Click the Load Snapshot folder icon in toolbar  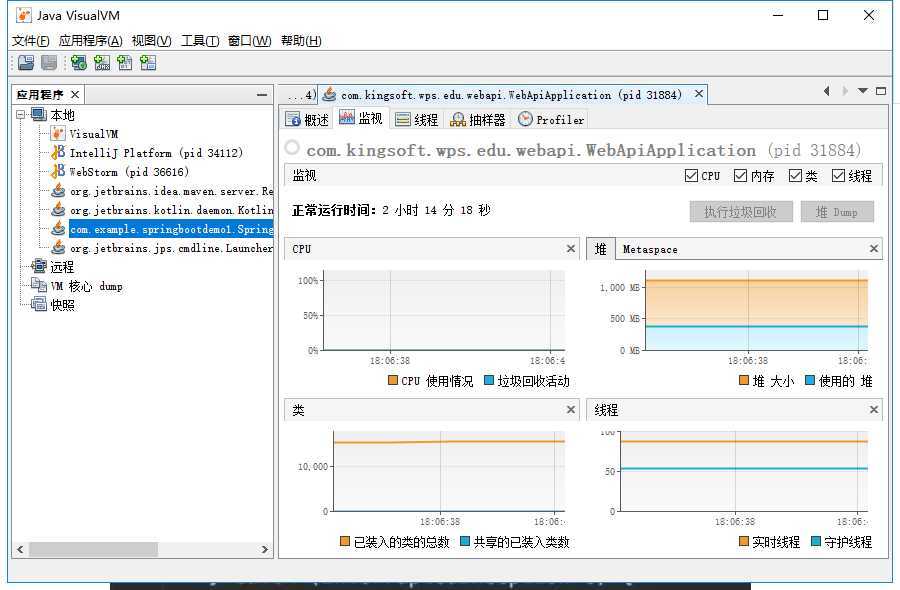tap(26, 63)
